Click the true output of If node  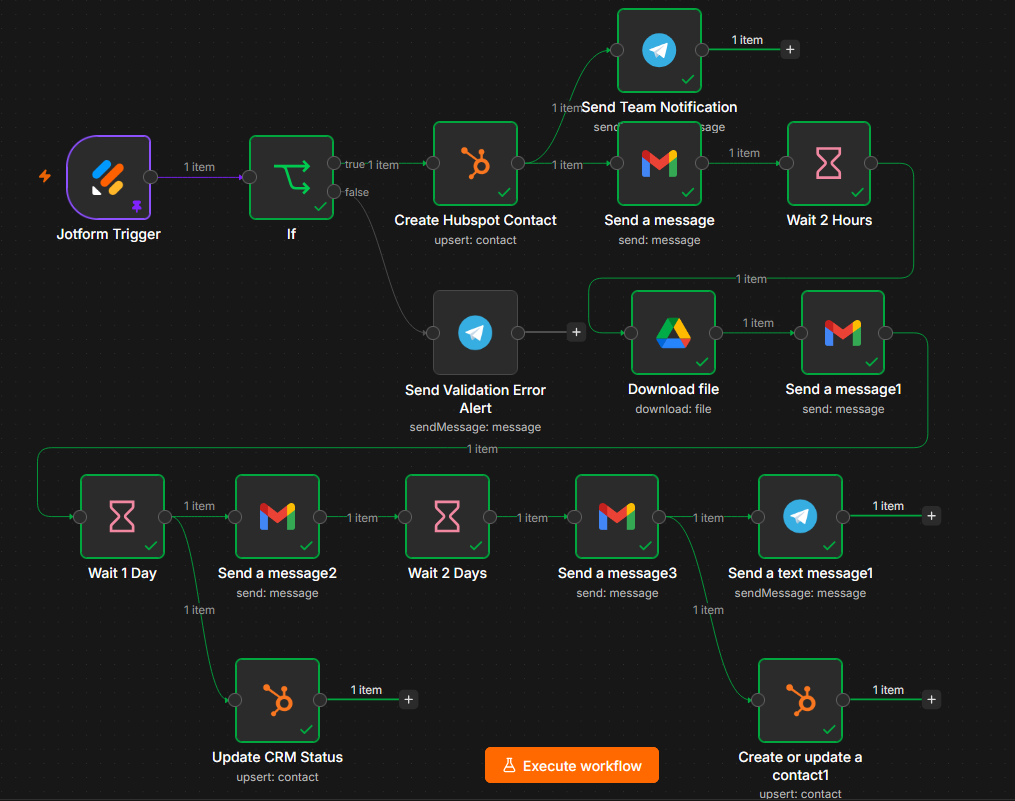point(334,163)
